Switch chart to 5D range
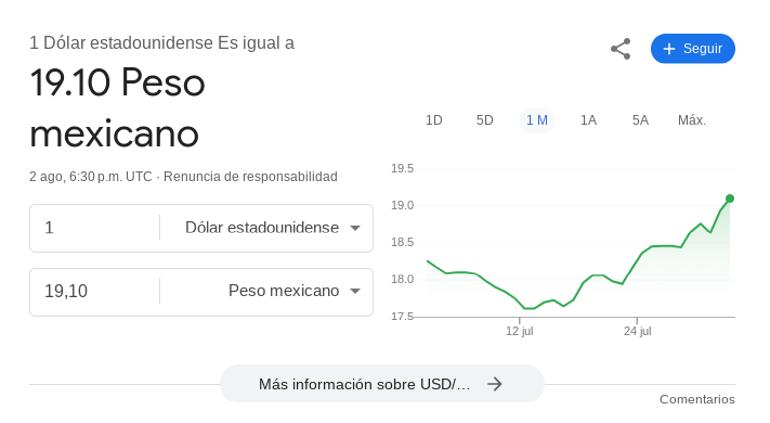 485,120
